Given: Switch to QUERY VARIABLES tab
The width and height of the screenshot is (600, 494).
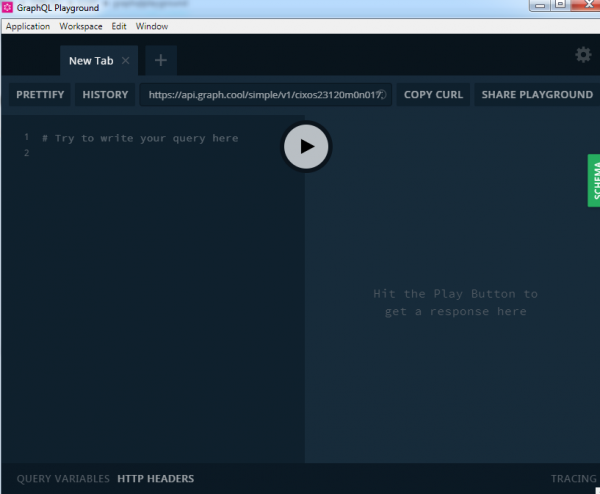Looking at the screenshot, I should 63,479.
